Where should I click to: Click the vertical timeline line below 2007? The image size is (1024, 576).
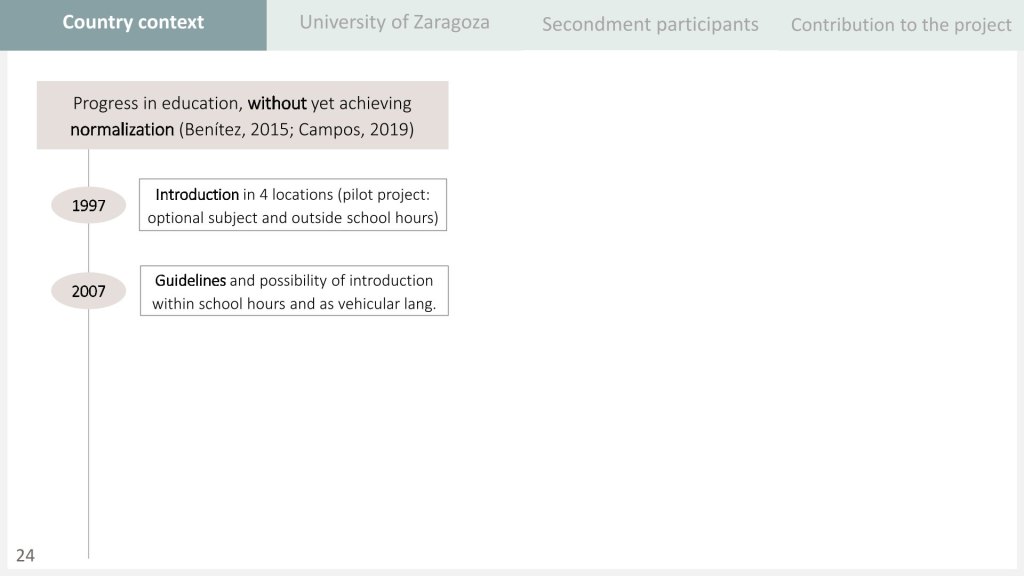click(88, 430)
